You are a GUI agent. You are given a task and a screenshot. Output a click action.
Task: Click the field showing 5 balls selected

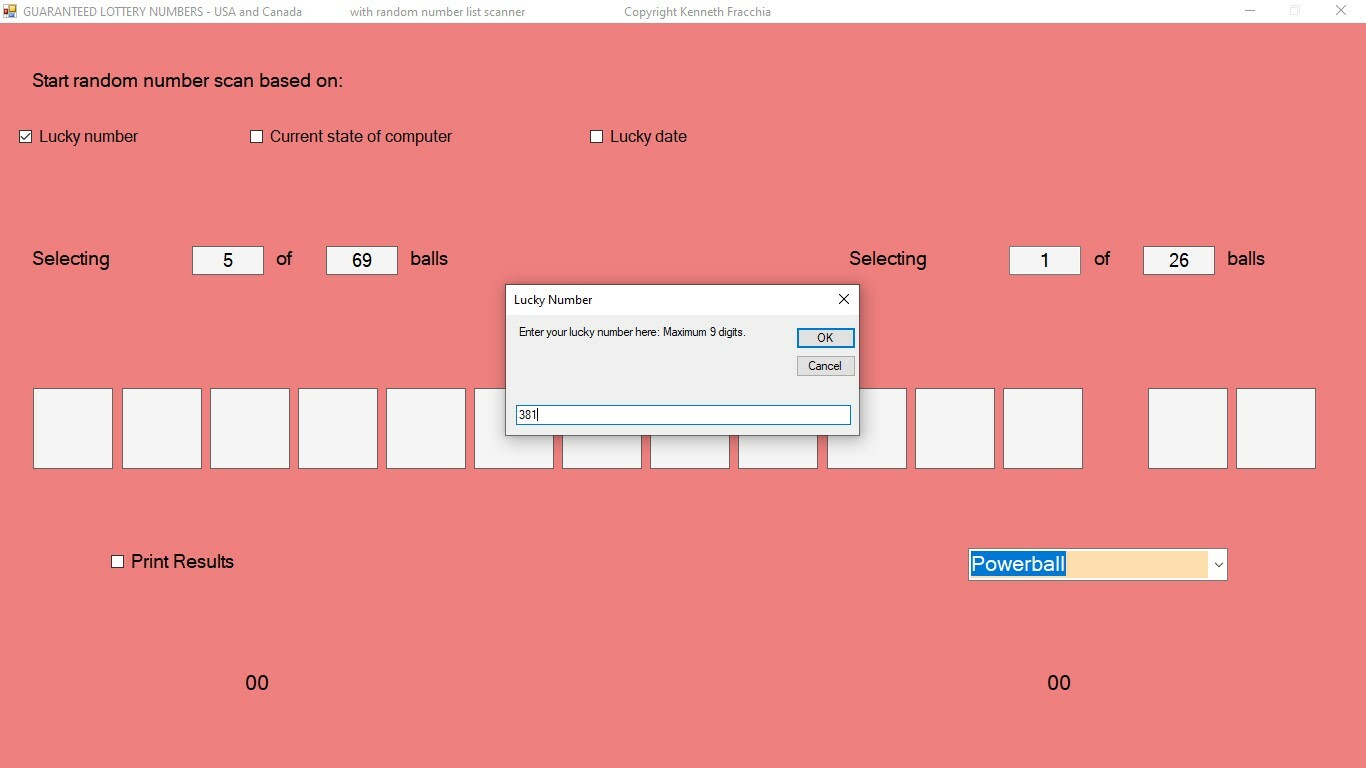click(228, 260)
